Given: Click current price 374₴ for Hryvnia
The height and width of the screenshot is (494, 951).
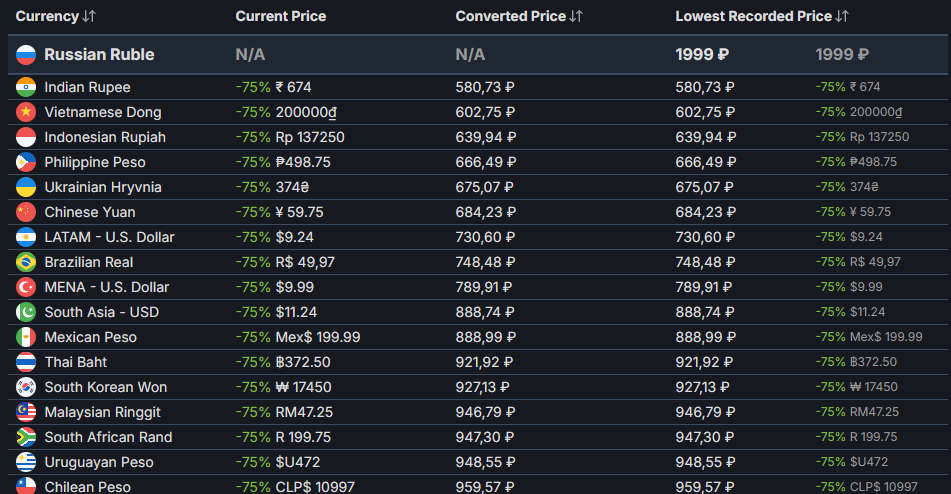Looking at the screenshot, I should (292, 187).
